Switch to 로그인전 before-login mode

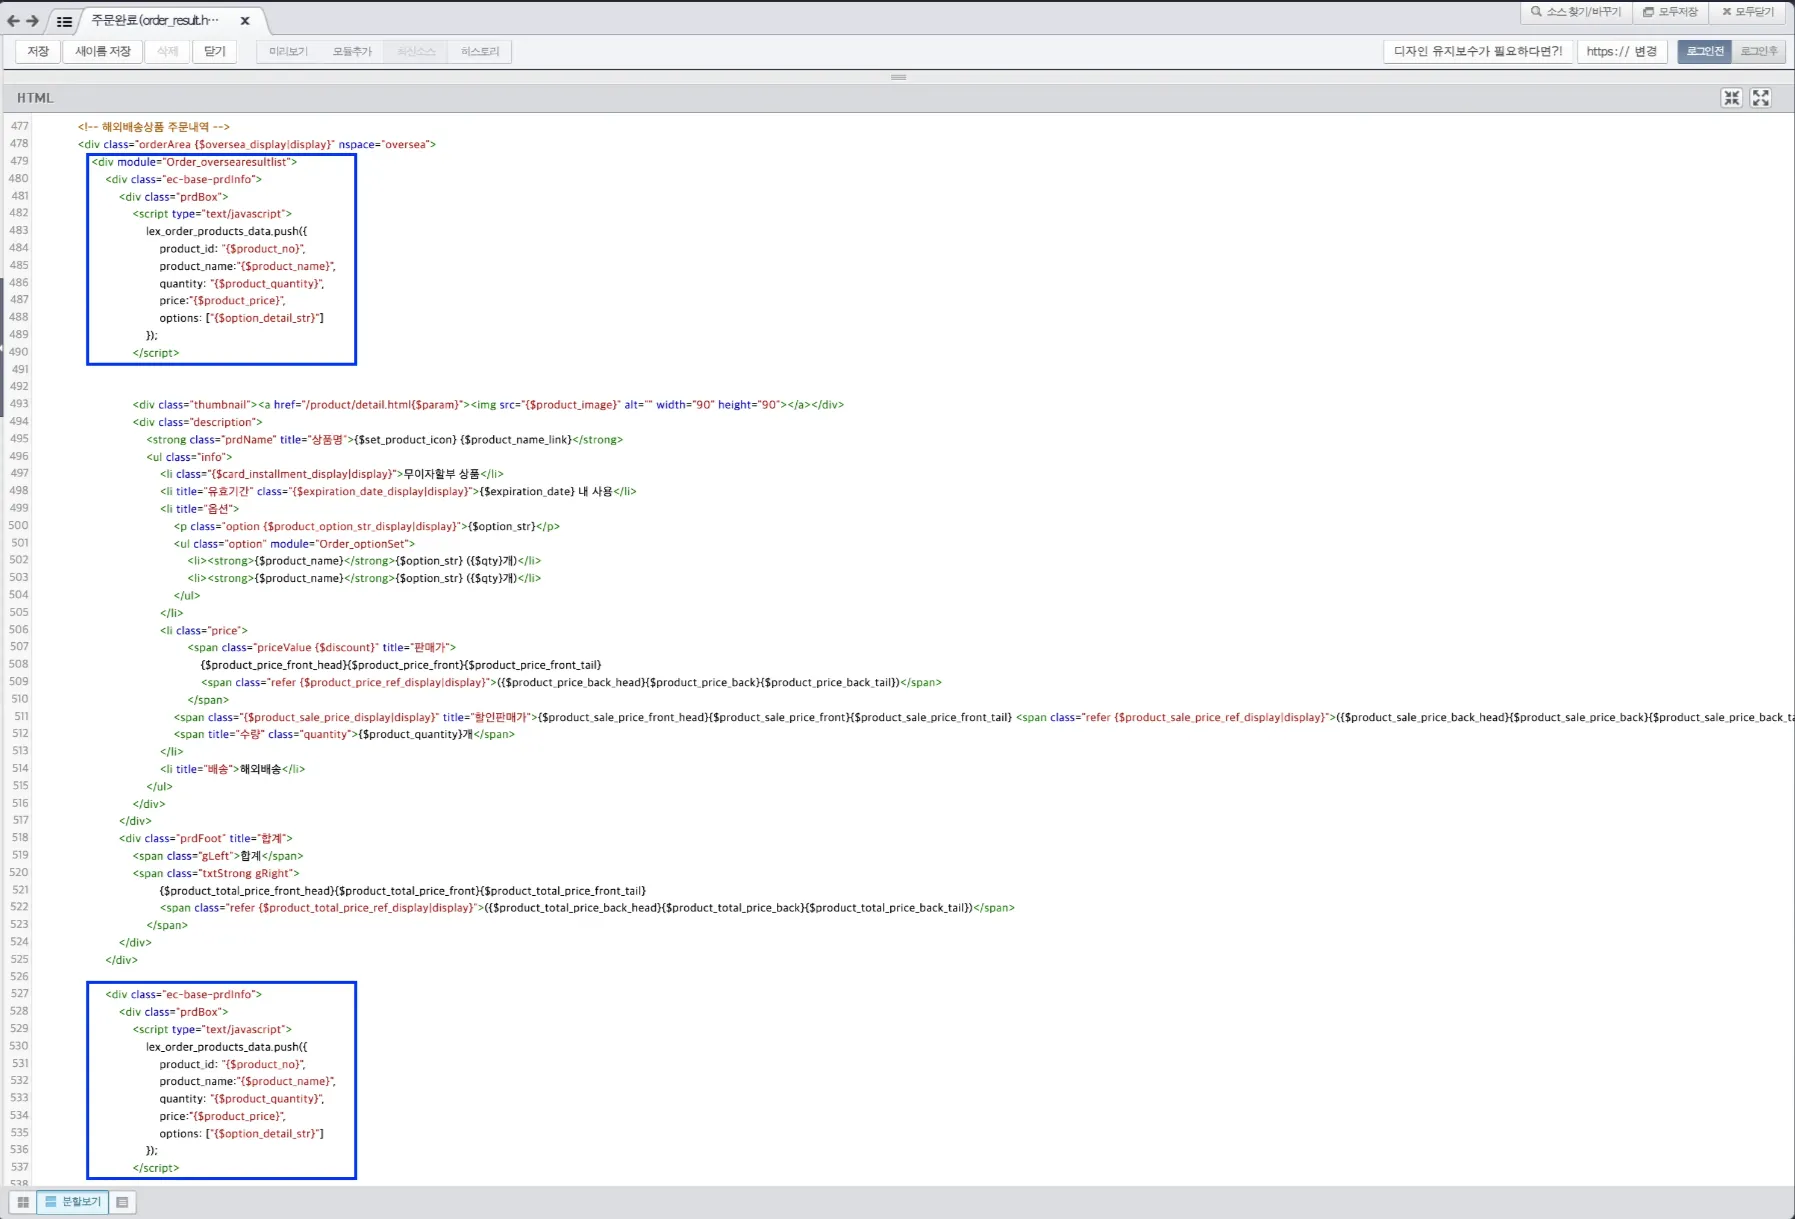(1705, 51)
